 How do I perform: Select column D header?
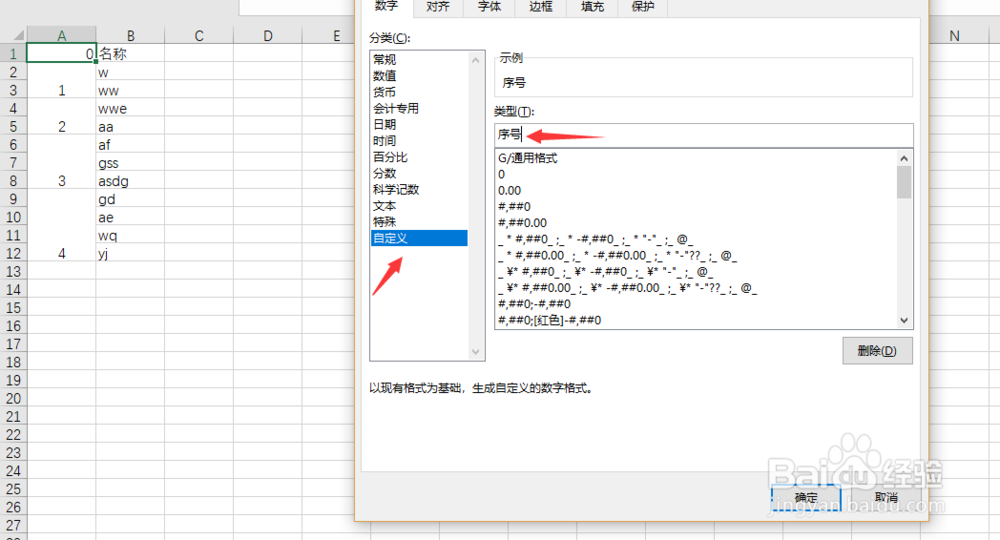(268, 36)
